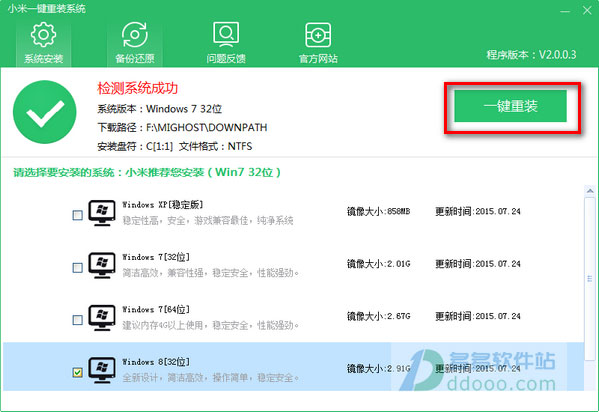This screenshot has height=412, width=599.
Task: Select the 'Windows 8[32位]' title text
Action: (156, 362)
